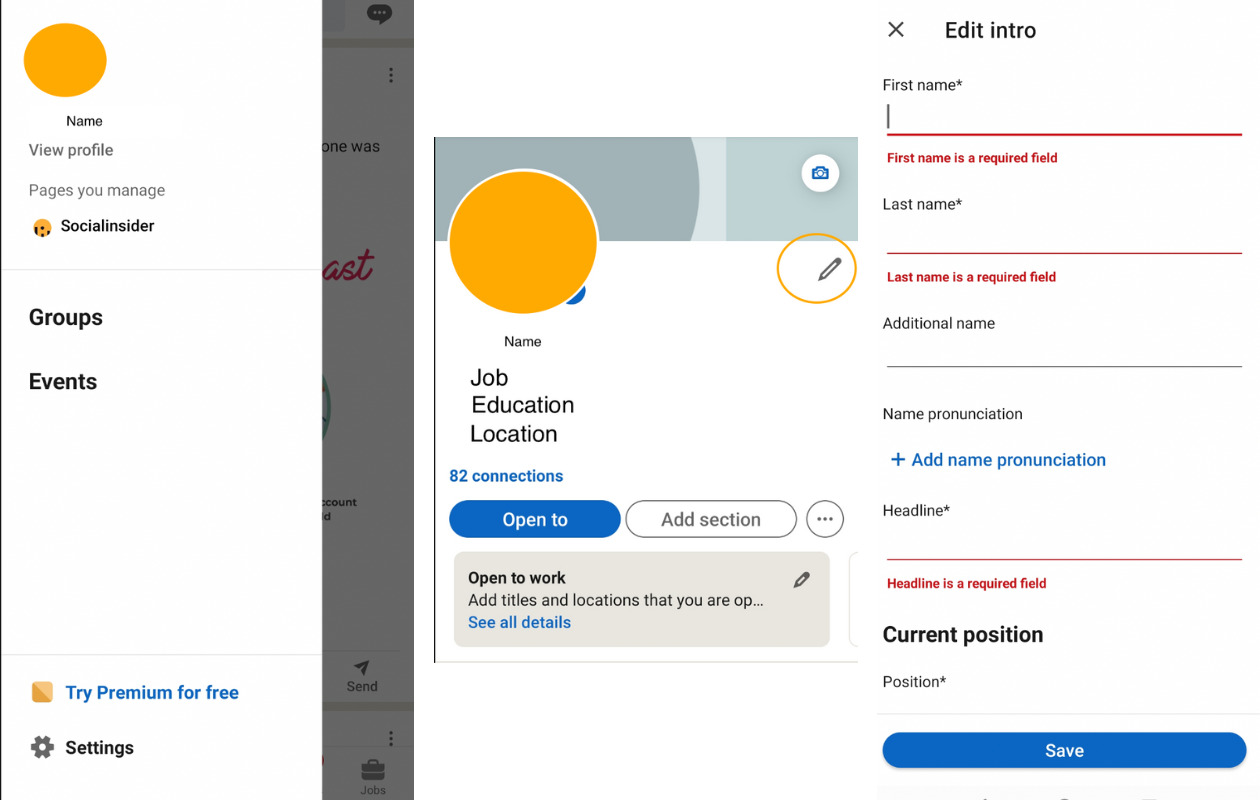Open the Settings gear

(42, 747)
